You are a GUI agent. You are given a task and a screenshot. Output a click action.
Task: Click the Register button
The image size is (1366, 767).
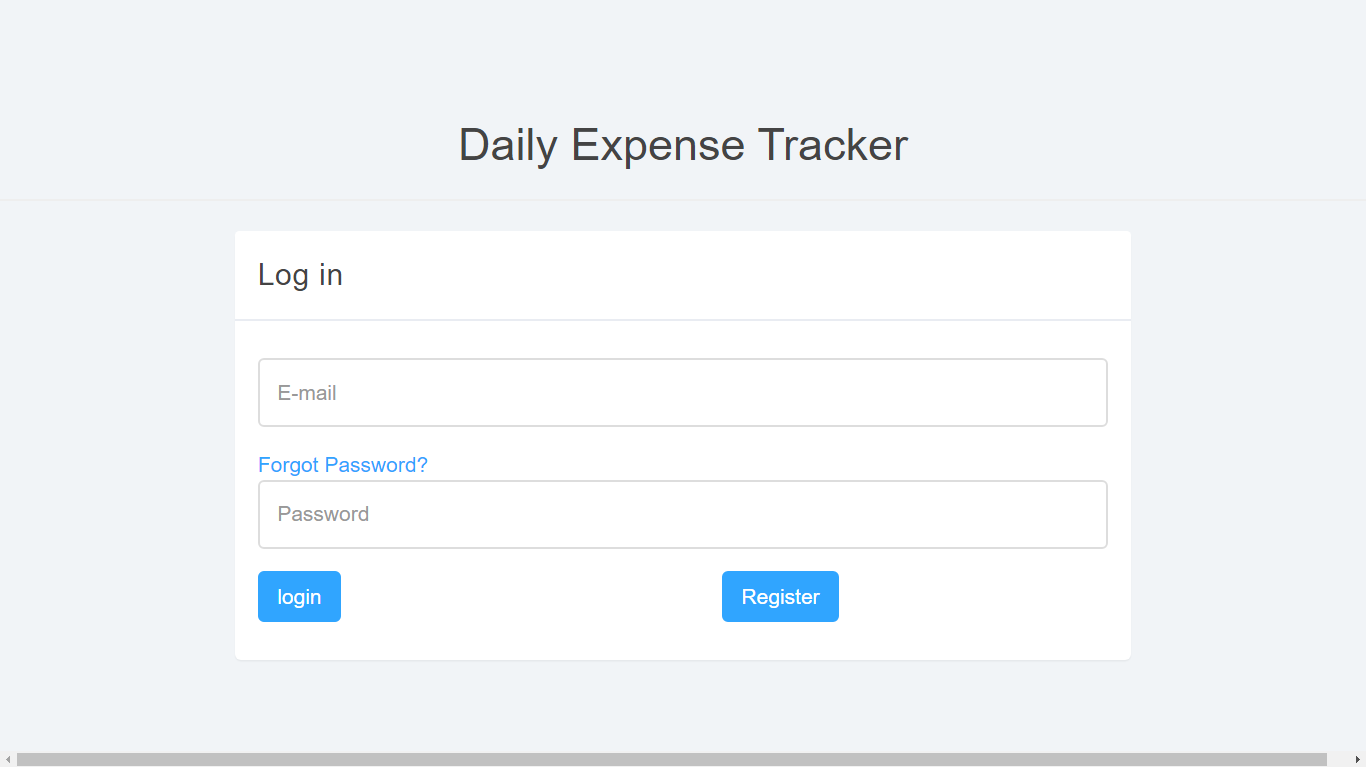click(780, 596)
